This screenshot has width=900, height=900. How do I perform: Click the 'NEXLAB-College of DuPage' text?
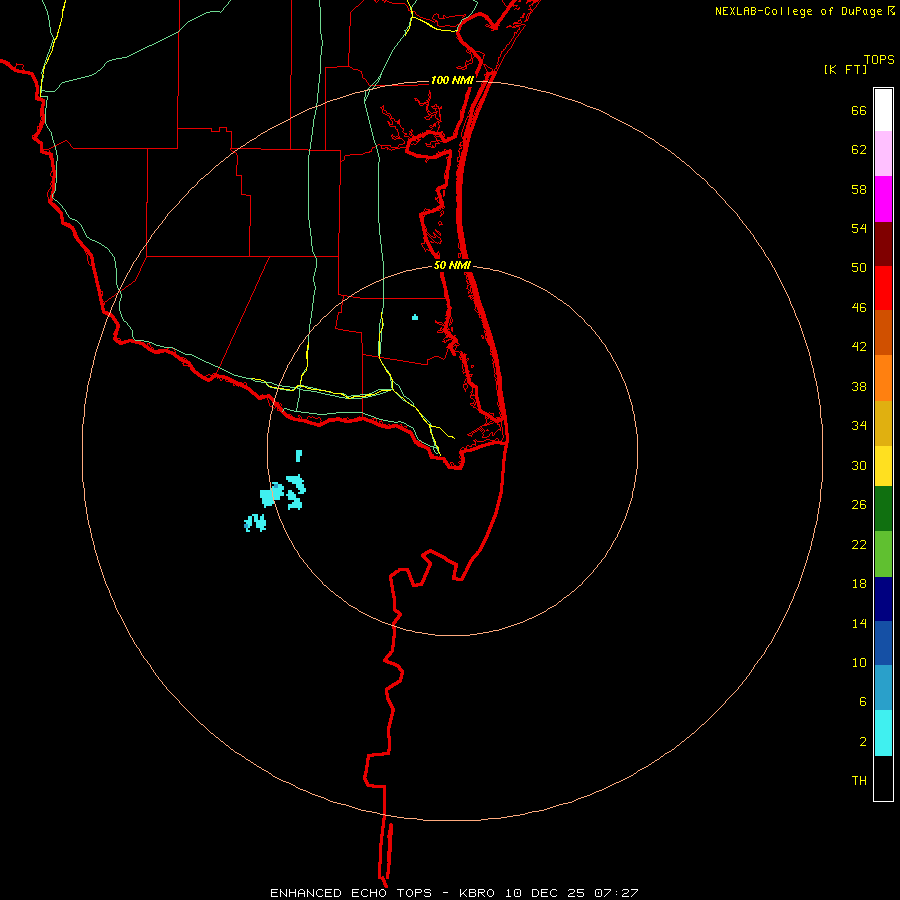click(x=798, y=11)
